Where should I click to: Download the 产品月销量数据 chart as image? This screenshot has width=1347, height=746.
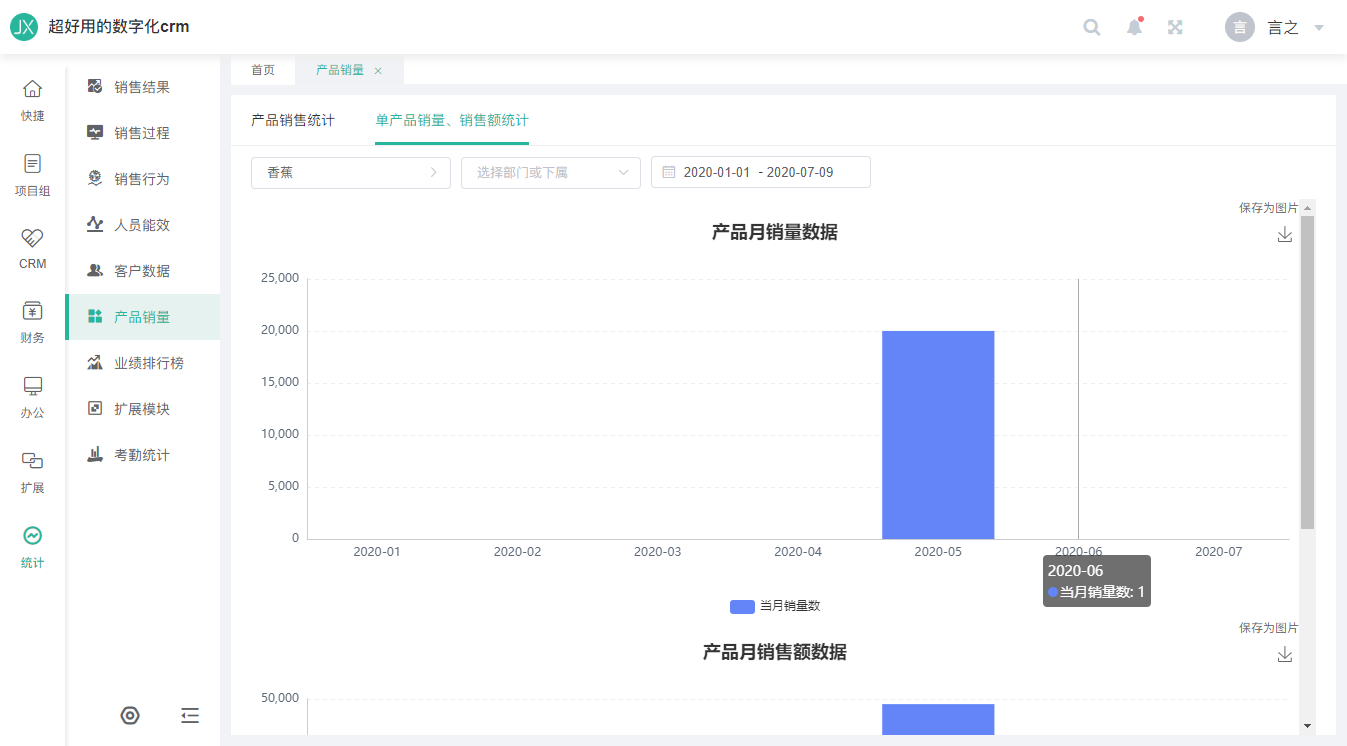point(1285,234)
